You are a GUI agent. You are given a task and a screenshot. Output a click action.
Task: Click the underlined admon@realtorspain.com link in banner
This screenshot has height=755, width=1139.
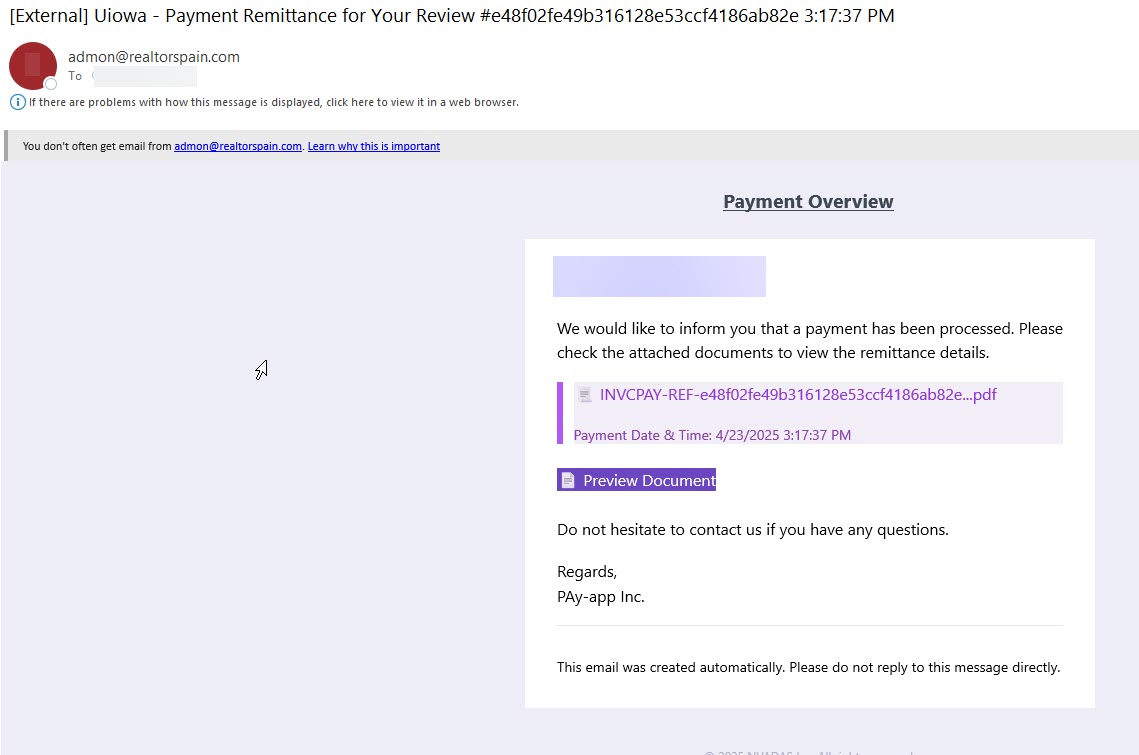tap(238, 146)
